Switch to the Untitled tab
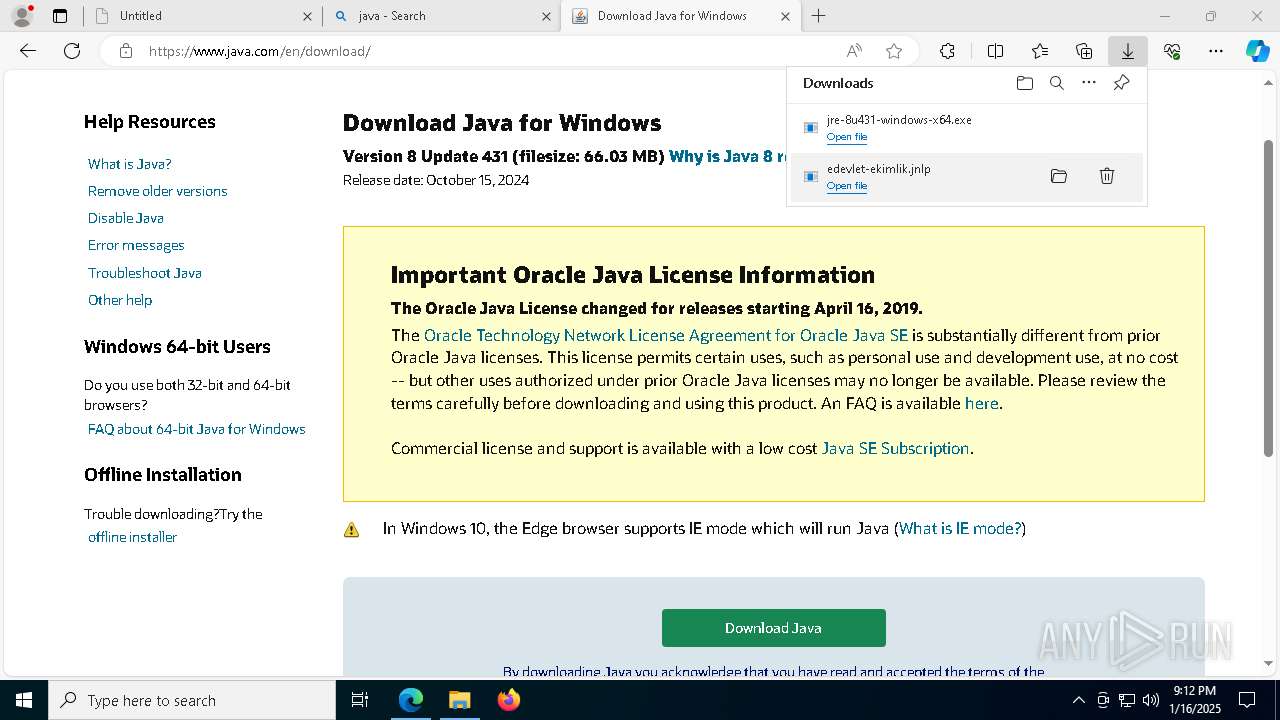This screenshot has width=1280, height=720. coord(200,16)
